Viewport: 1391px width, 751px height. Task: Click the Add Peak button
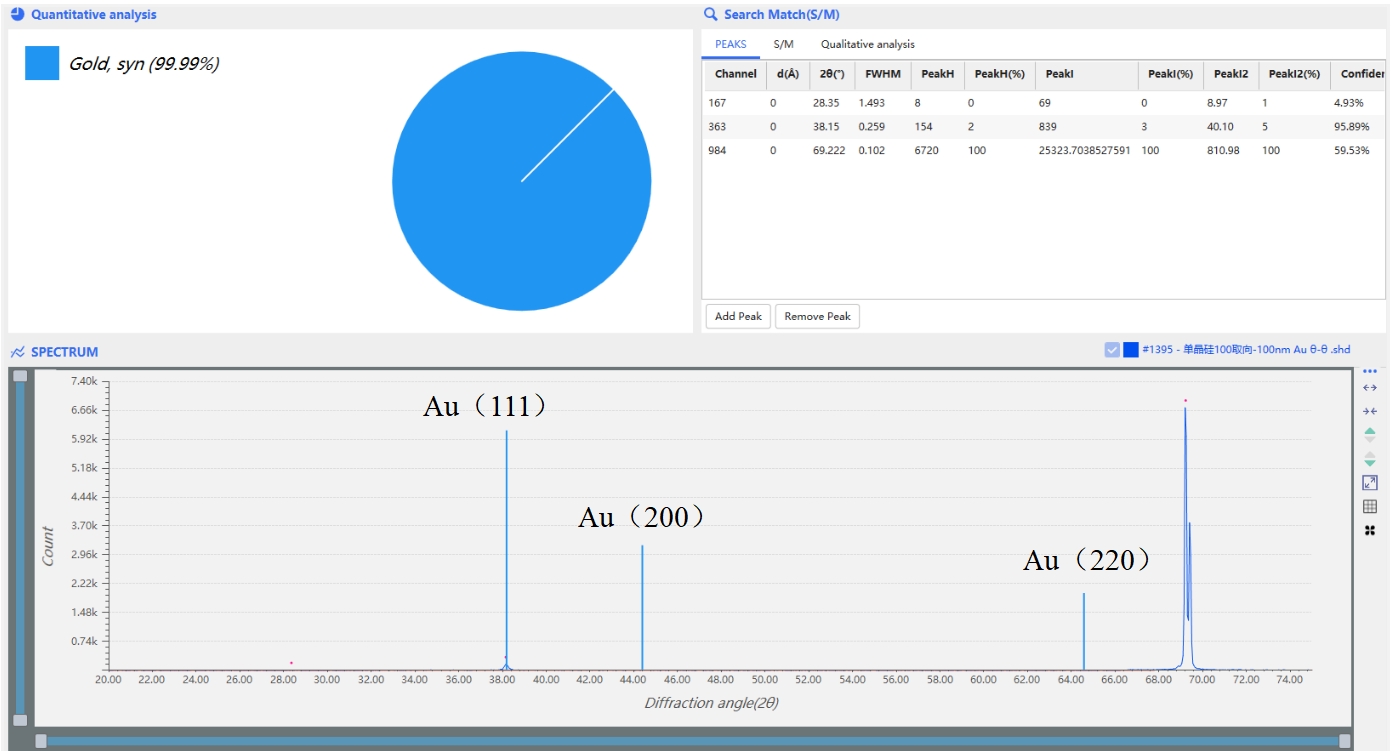(x=737, y=315)
